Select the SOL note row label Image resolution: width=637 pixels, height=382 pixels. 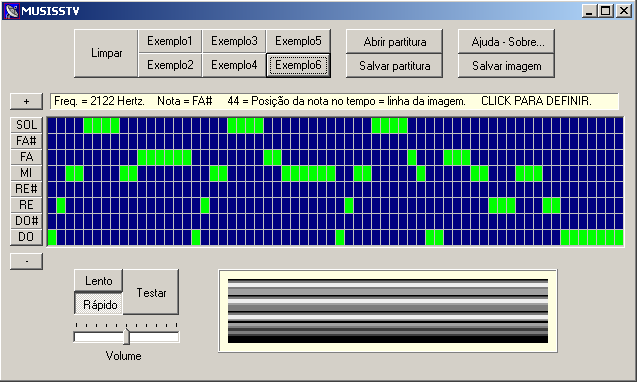[26, 125]
